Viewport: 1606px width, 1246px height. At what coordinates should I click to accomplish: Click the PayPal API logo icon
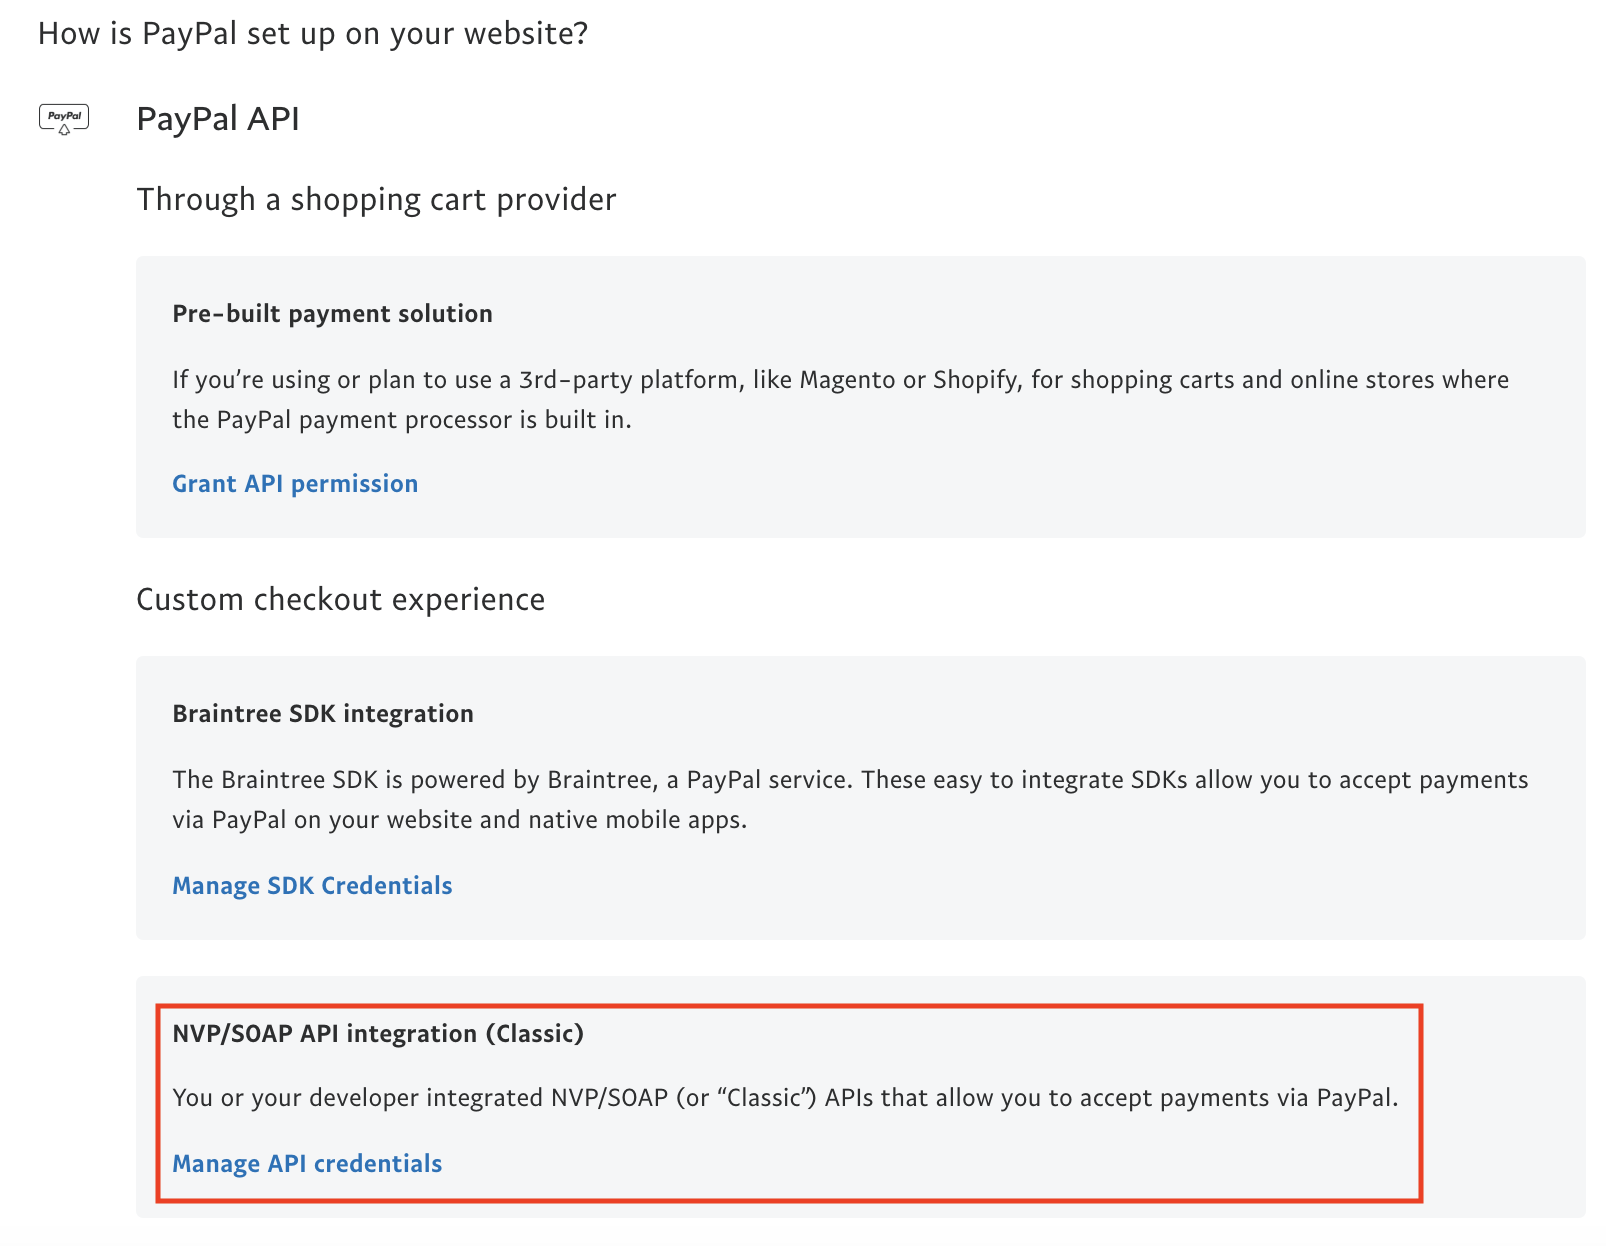[64, 119]
